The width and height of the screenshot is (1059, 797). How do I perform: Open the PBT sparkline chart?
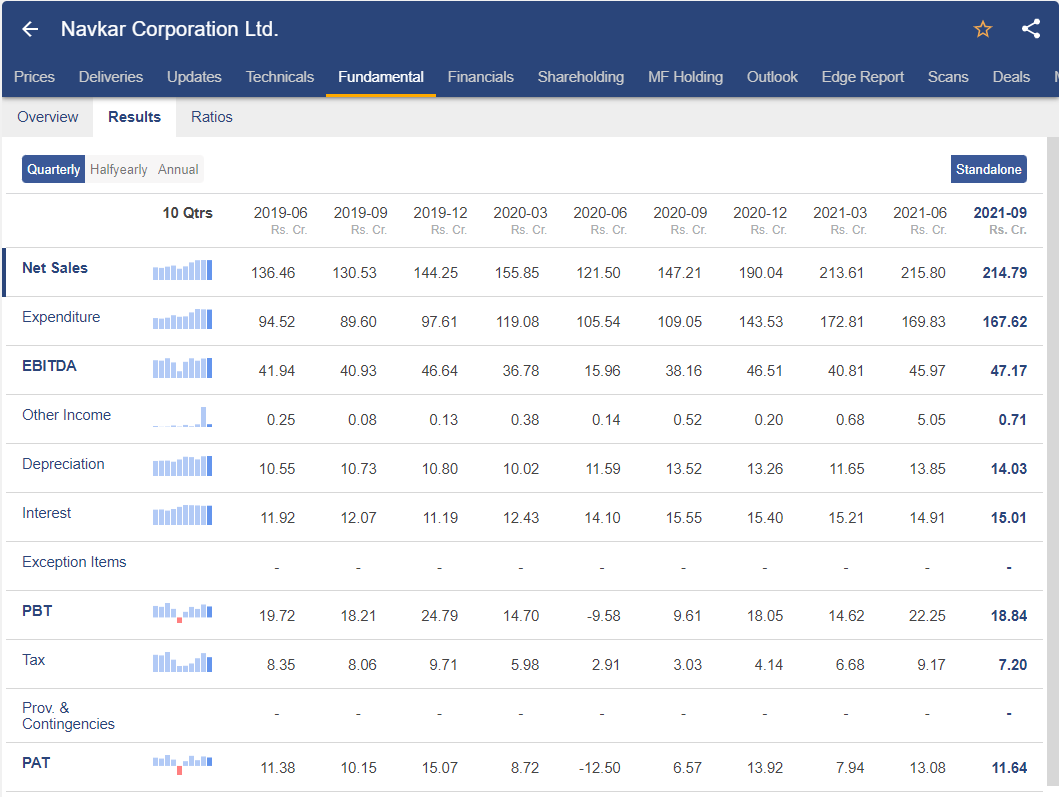pyautogui.click(x=182, y=613)
